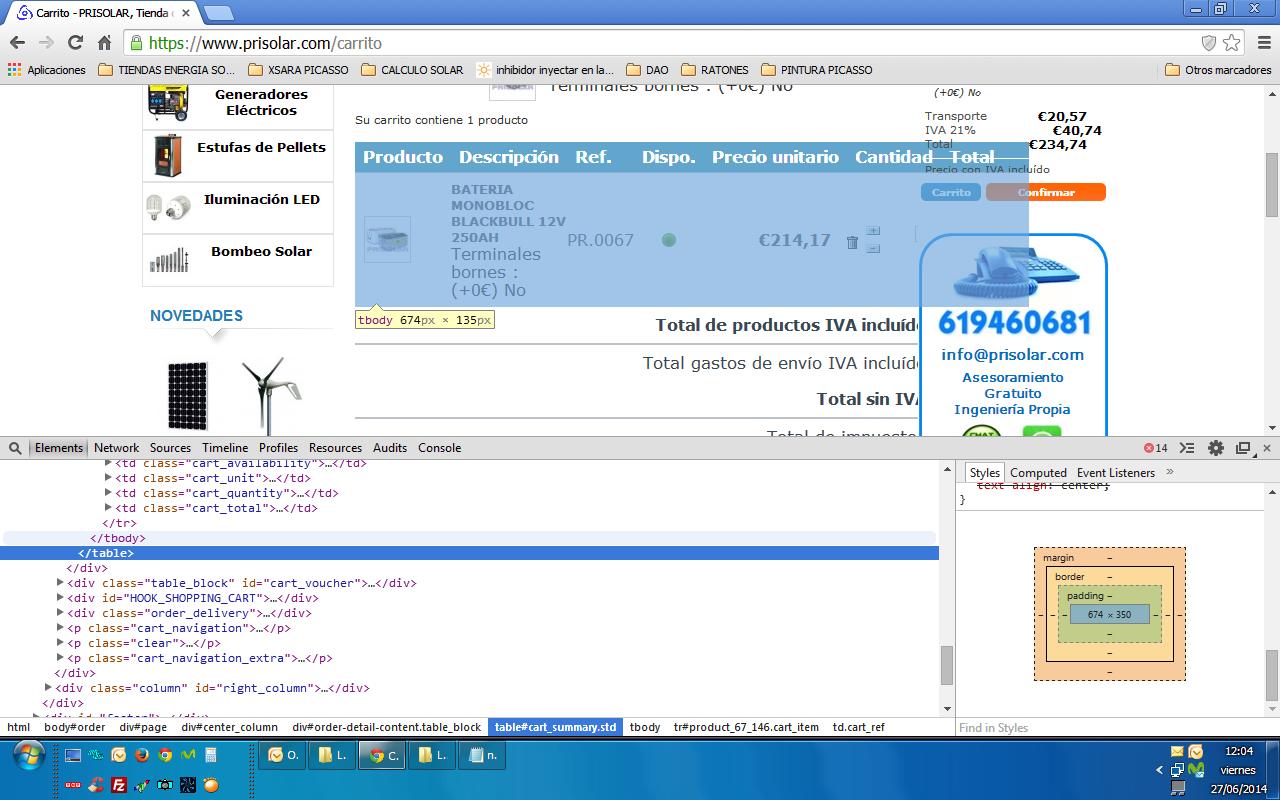Click the orange Confirmar button

[1046, 192]
